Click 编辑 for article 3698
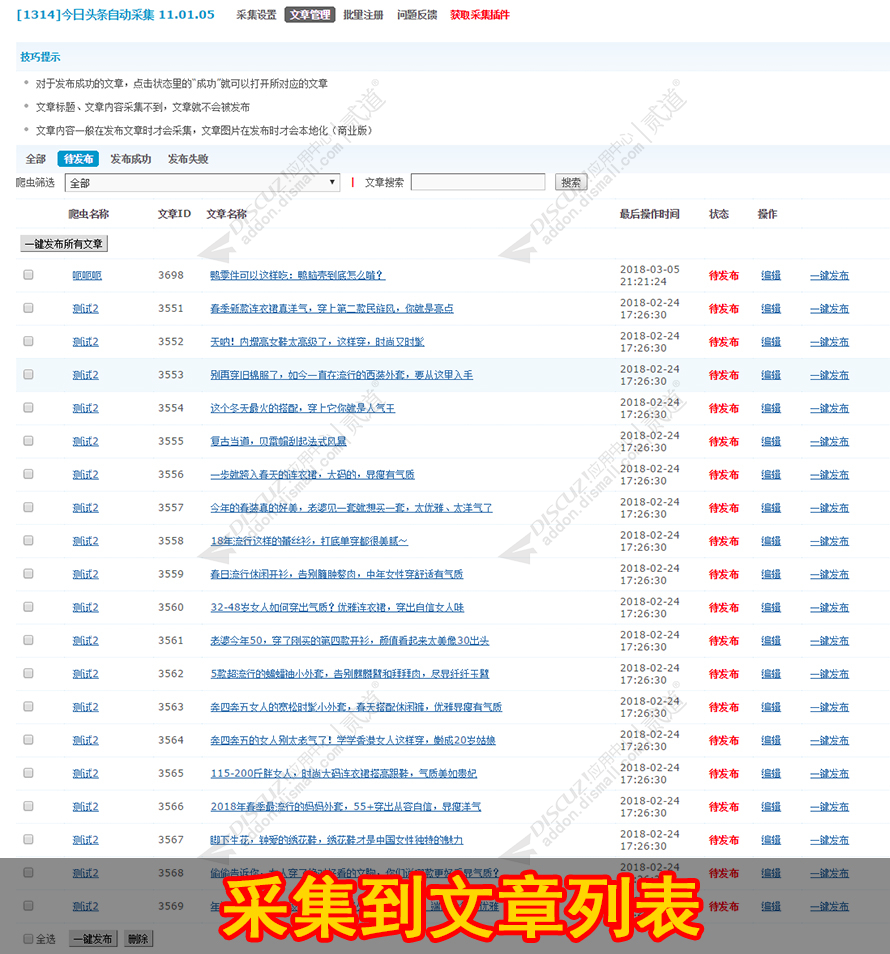 point(771,276)
